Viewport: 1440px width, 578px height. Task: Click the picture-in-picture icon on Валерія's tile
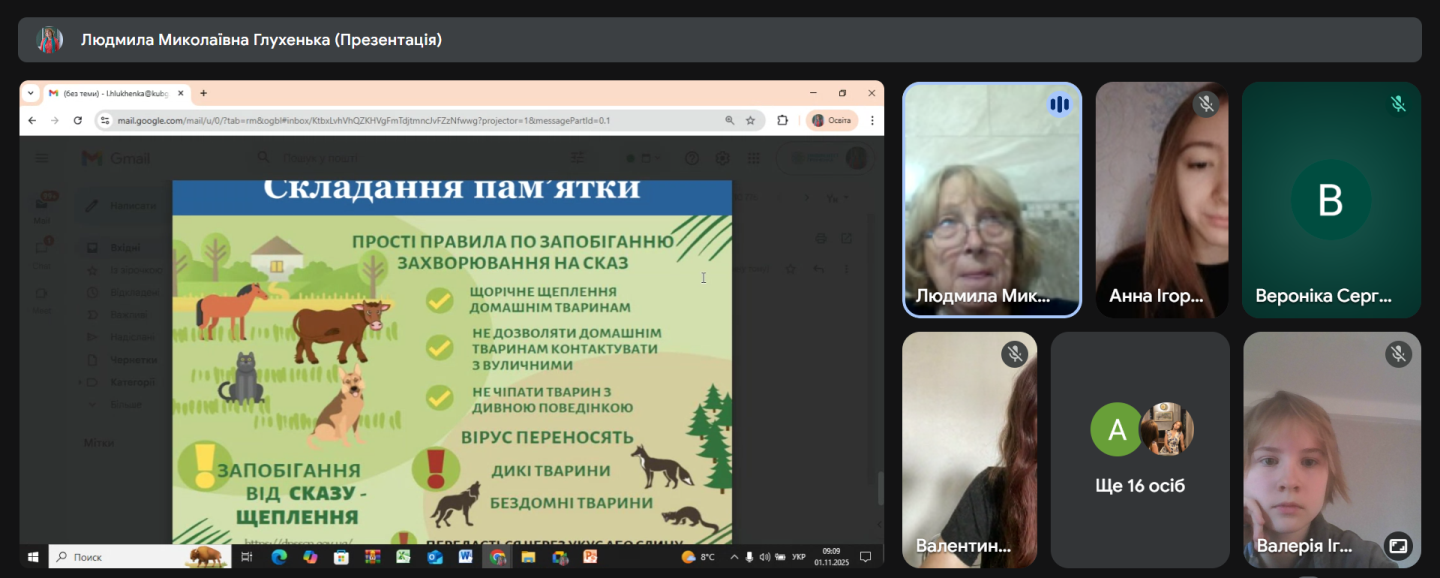point(1398,545)
